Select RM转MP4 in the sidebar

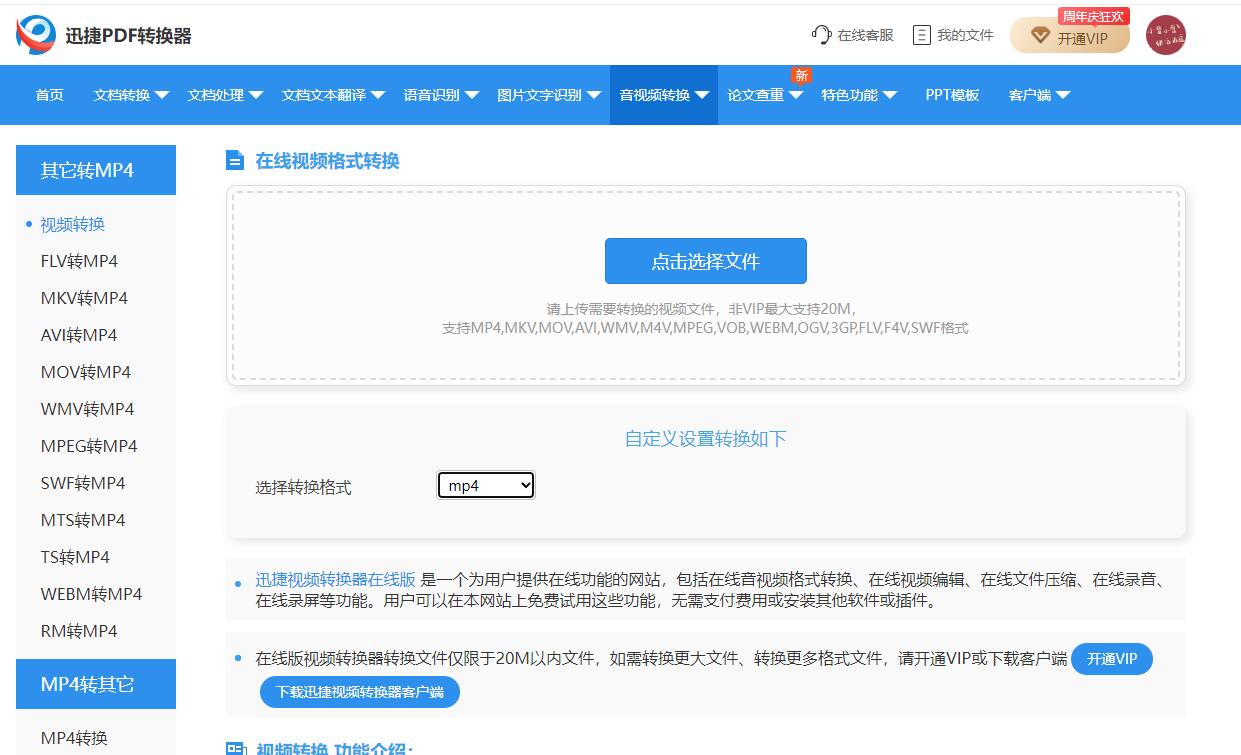(x=79, y=631)
